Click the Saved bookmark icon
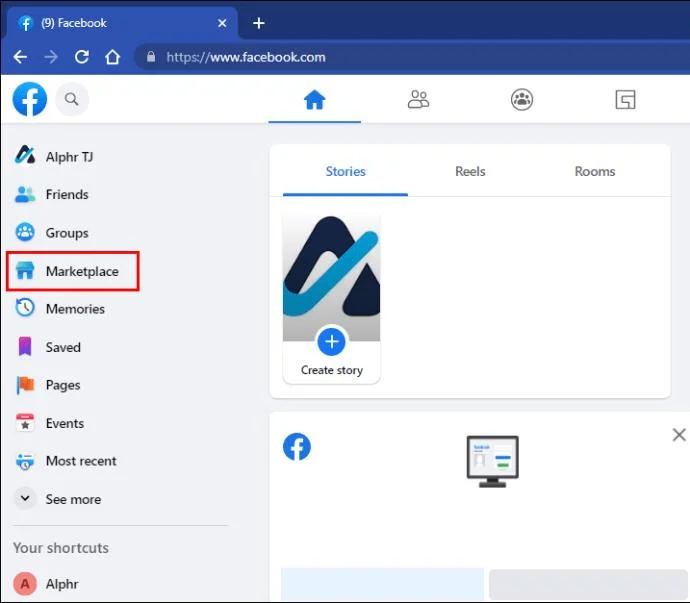Image resolution: width=690 pixels, height=603 pixels. pyautogui.click(x=25, y=346)
